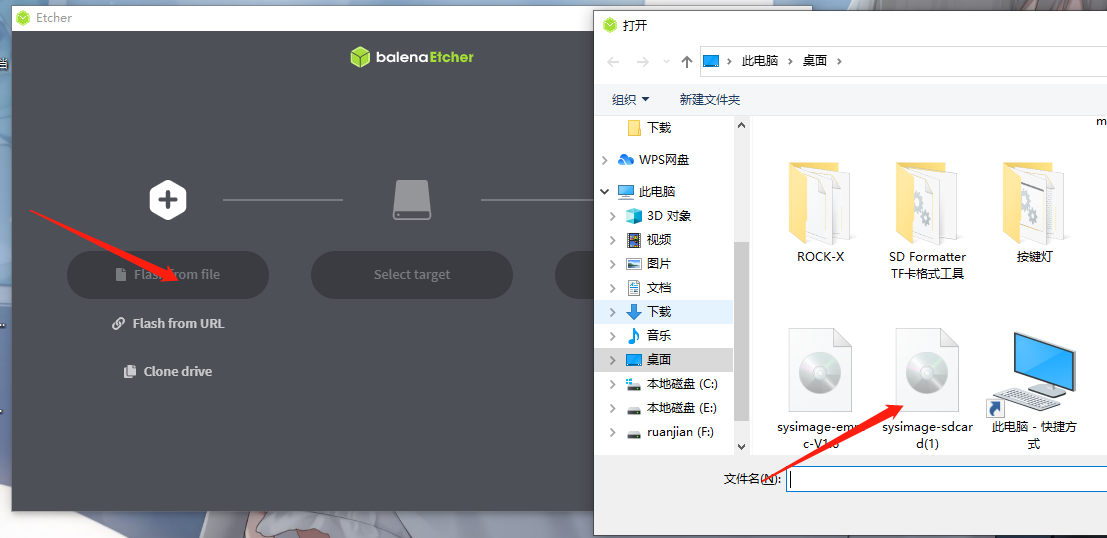Select the 按键灯 folder
Viewport: 1107px width, 538px height.
[1034, 211]
